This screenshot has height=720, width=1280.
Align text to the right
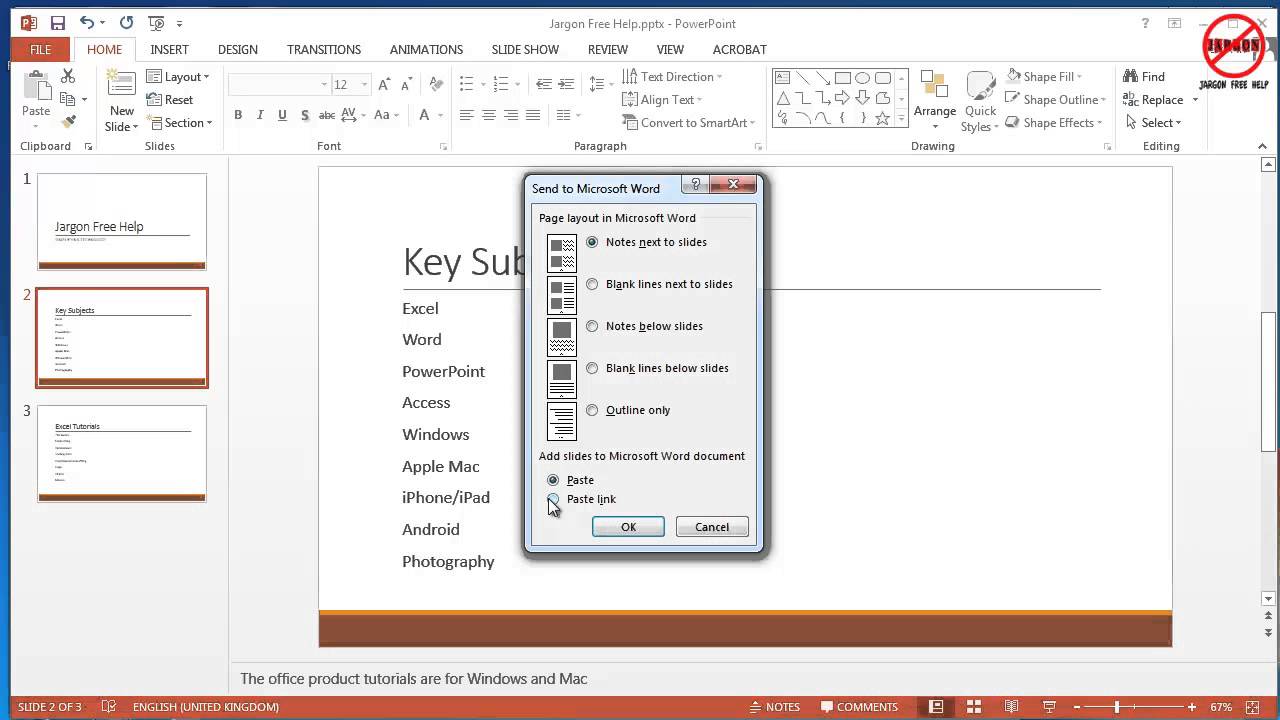point(511,115)
